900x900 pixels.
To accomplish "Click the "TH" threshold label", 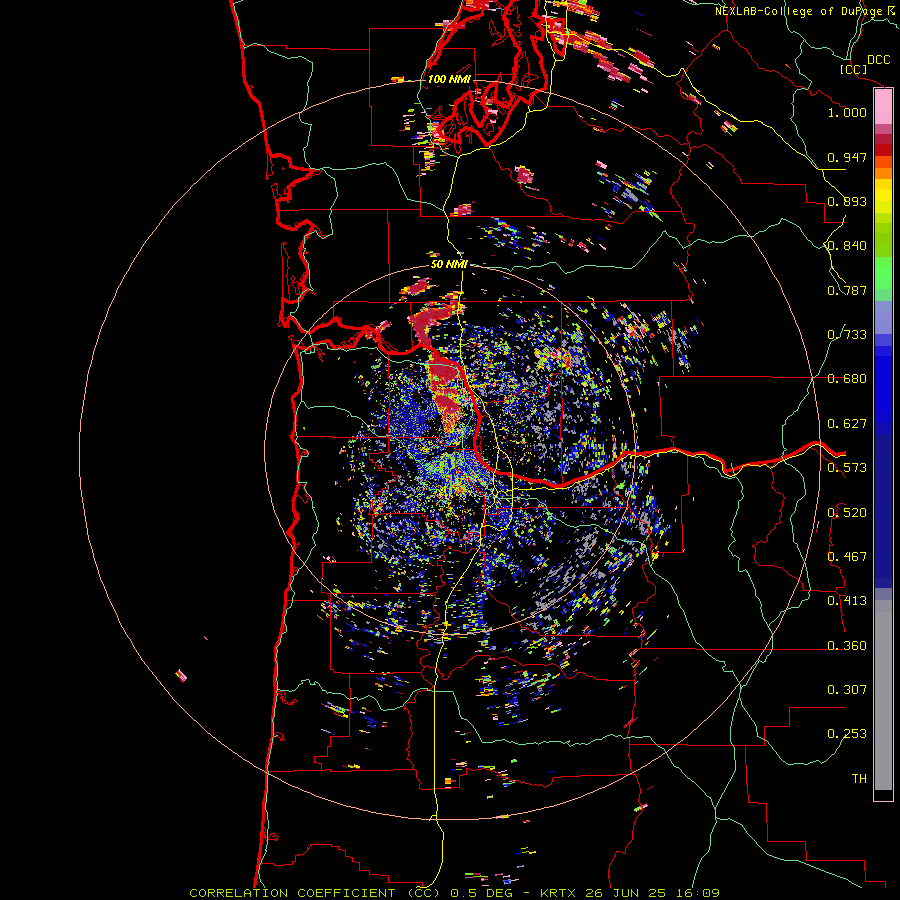I will (x=859, y=779).
